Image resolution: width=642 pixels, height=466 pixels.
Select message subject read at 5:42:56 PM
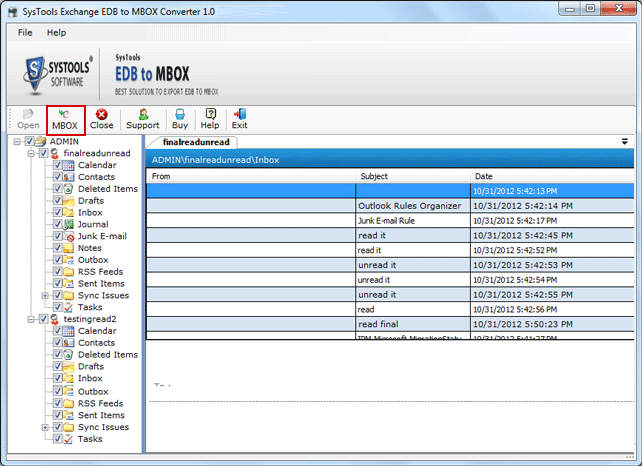[390, 310]
